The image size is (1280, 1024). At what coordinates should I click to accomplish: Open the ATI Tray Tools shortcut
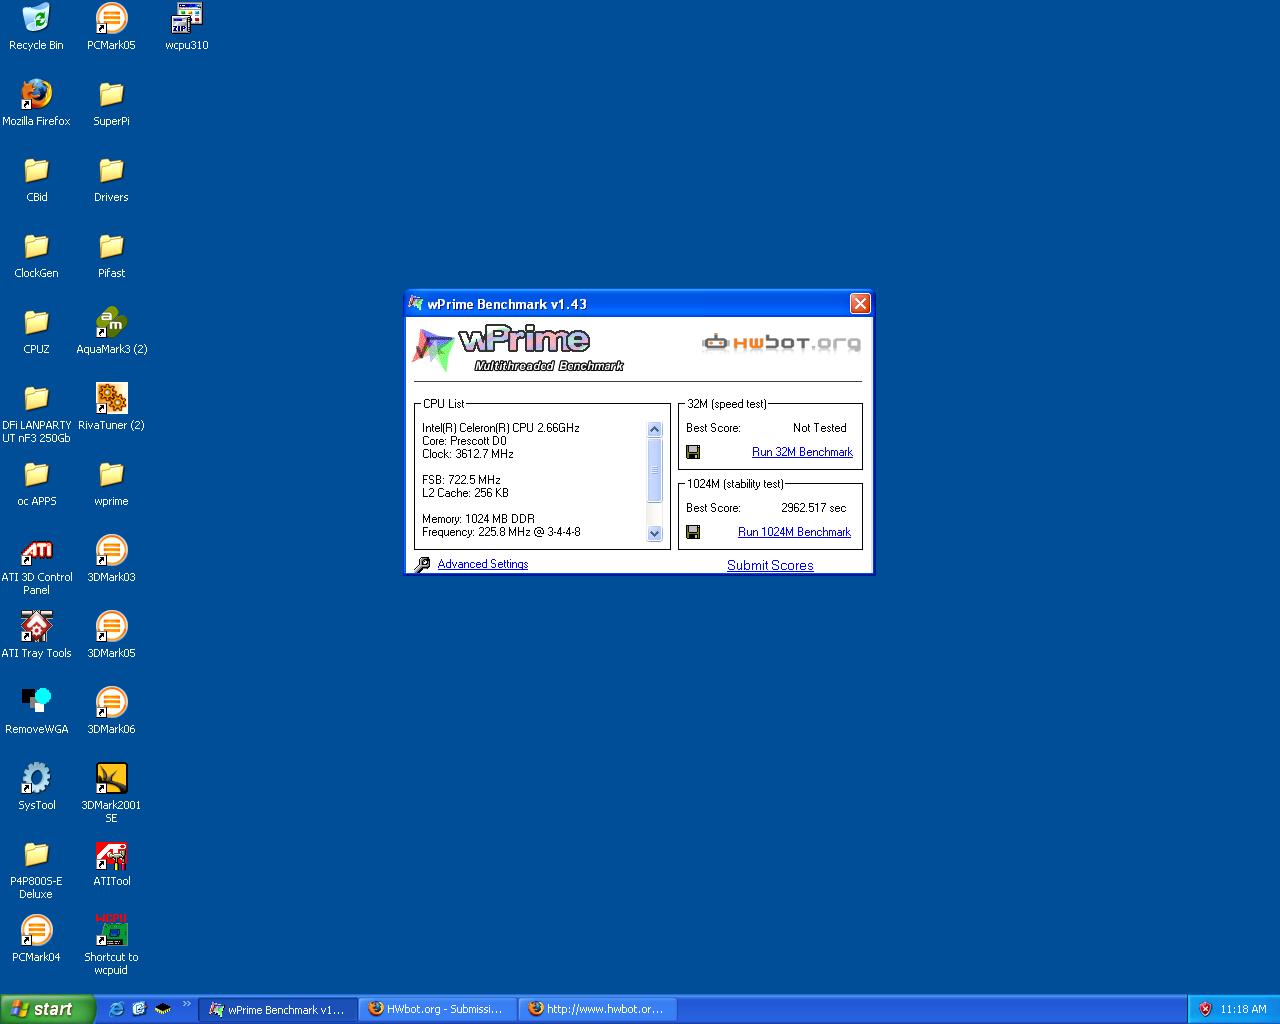tap(36, 636)
